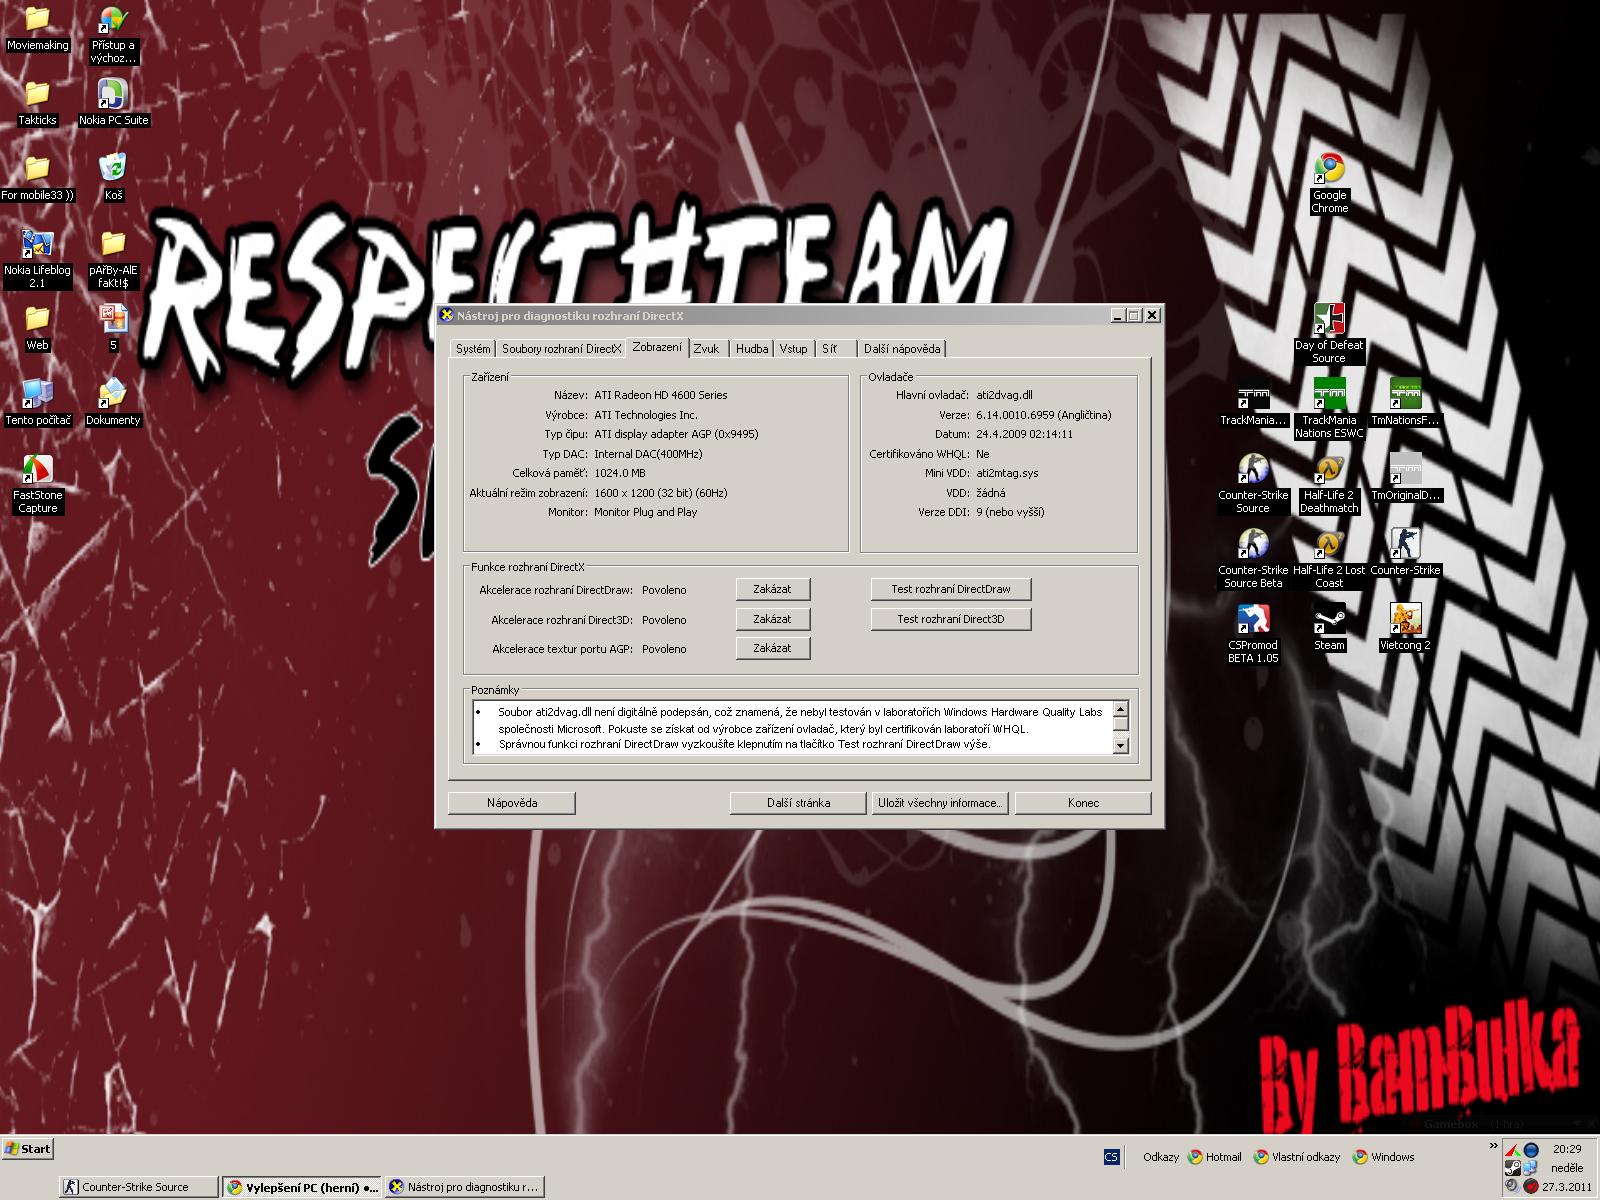Click the Poznámky scrollbar down arrow
Image resolution: width=1600 pixels, height=1200 pixels.
click(x=1120, y=745)
